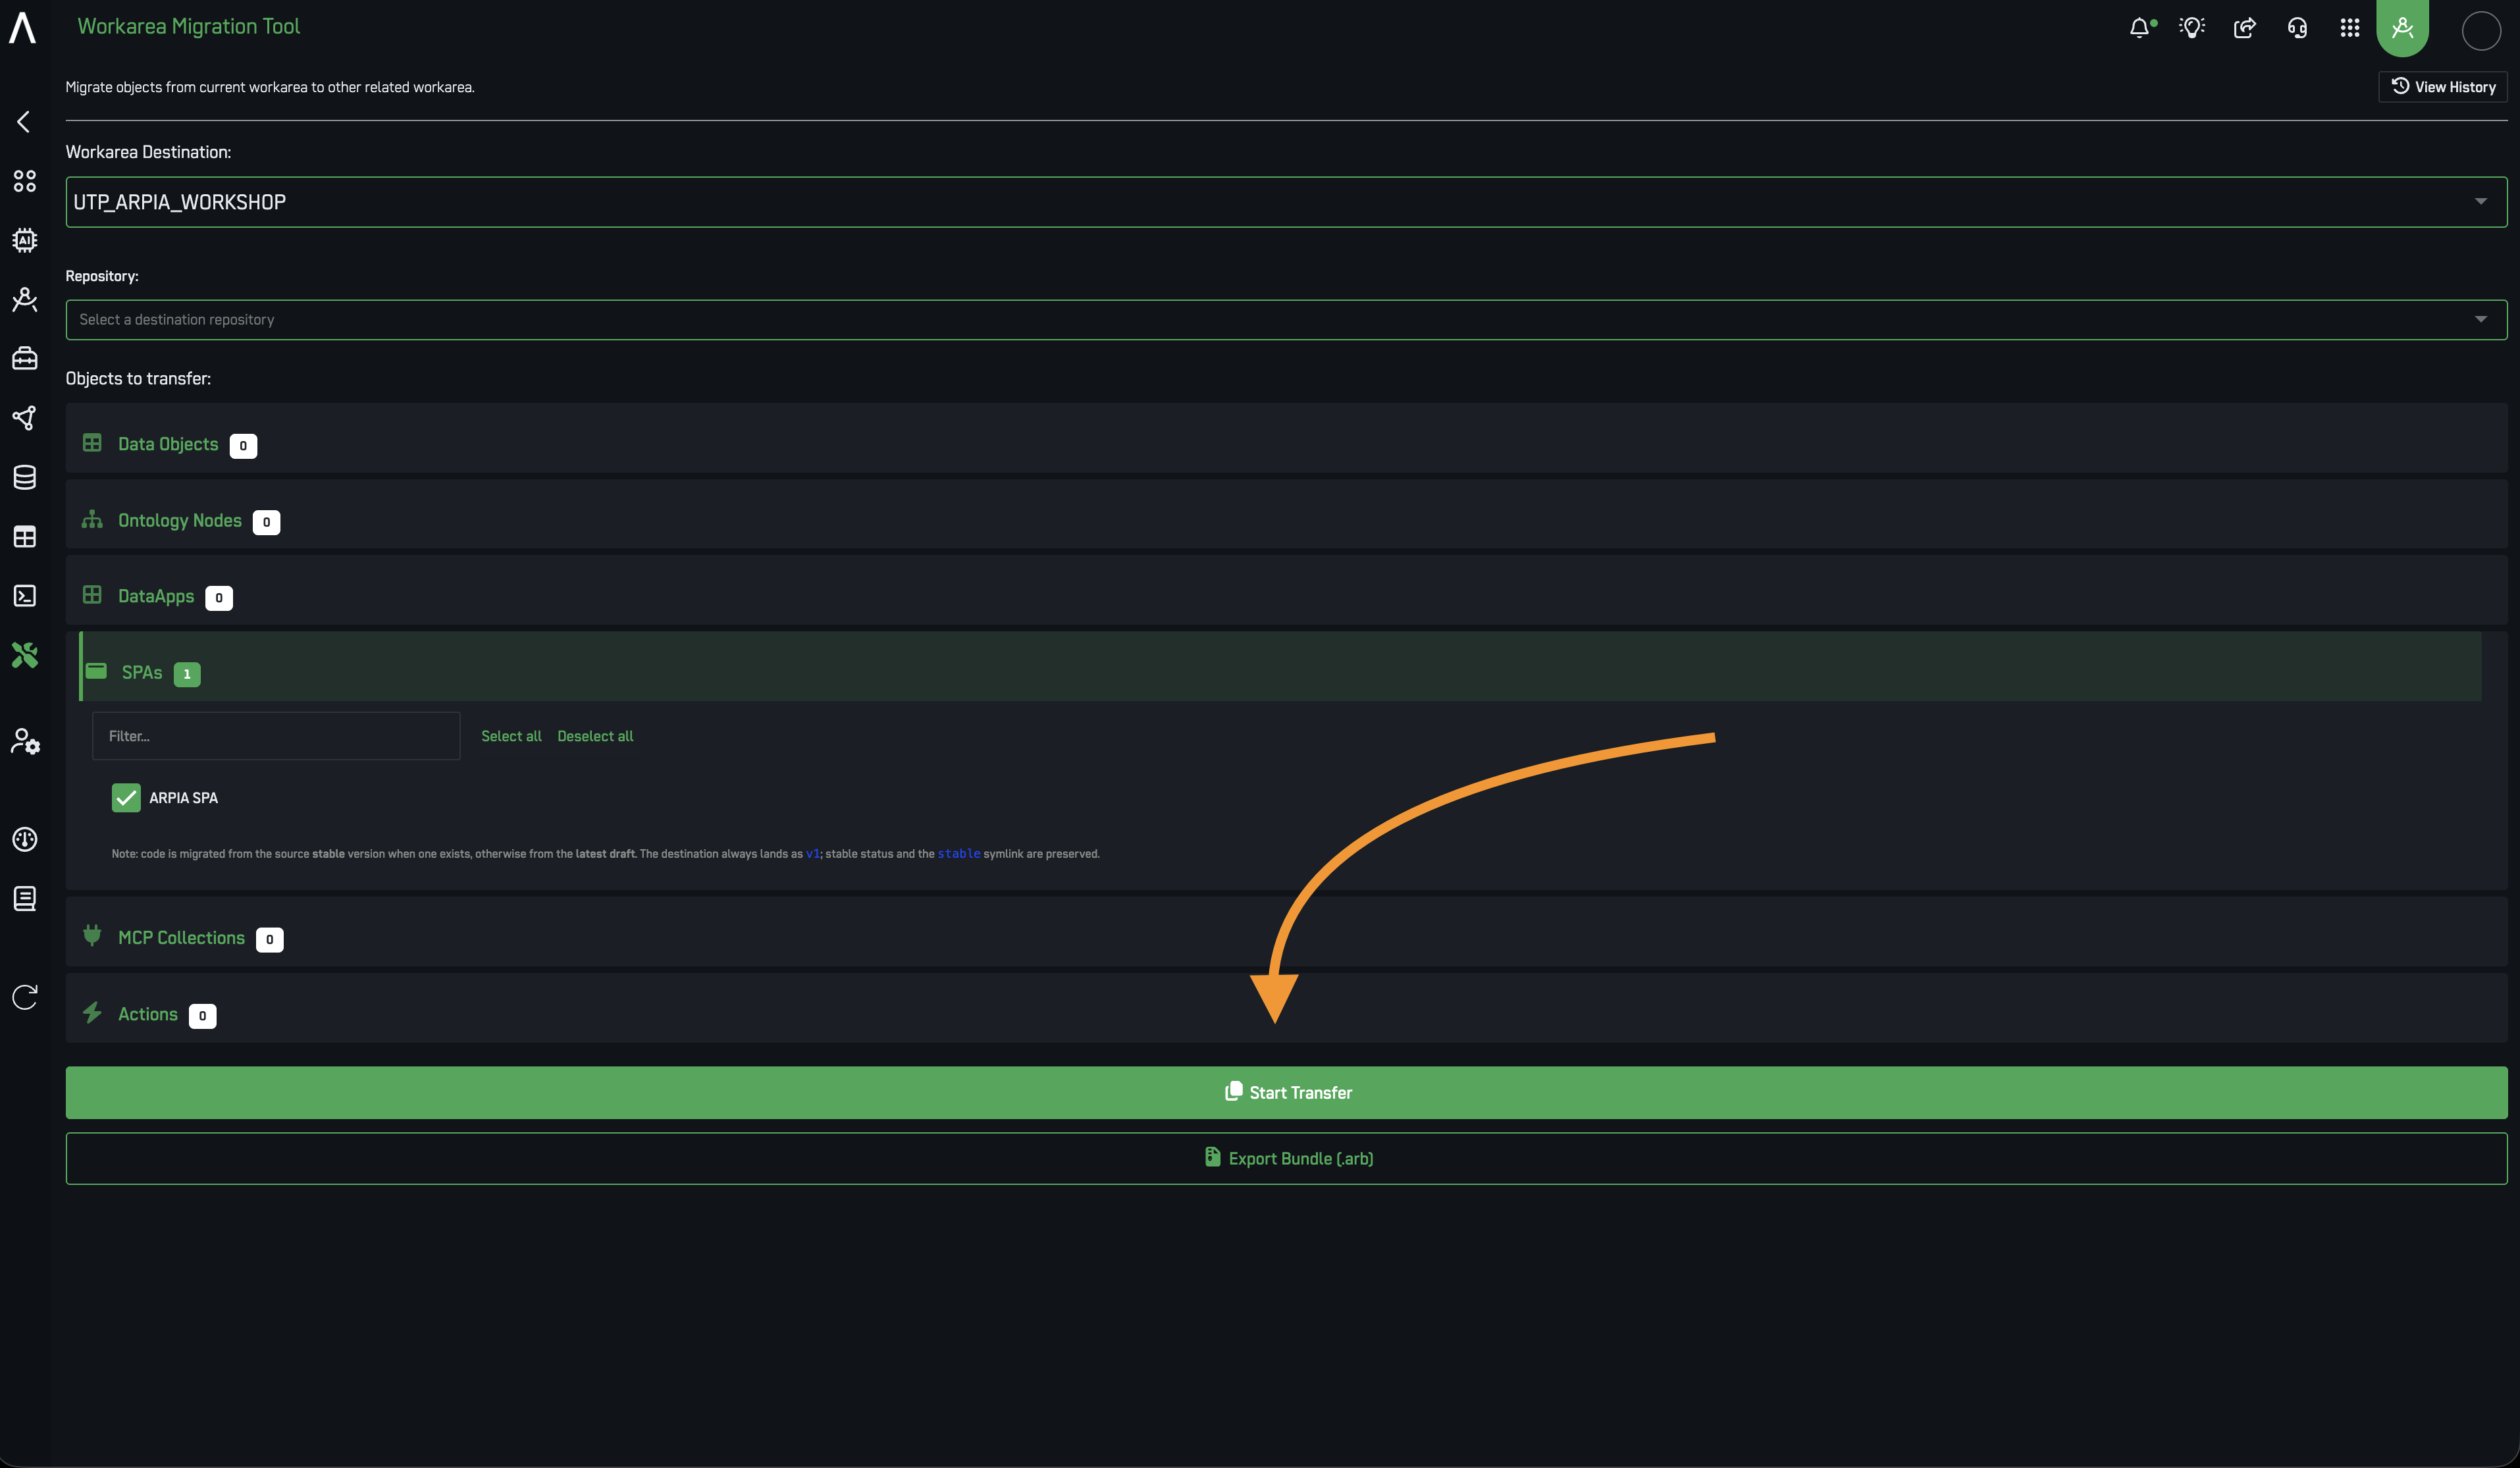The width and height of the screenshot is (2520, 1468).
Task: Click the lightbulb tips icon
Action: pyautogui.click(x=2192, y=28)
